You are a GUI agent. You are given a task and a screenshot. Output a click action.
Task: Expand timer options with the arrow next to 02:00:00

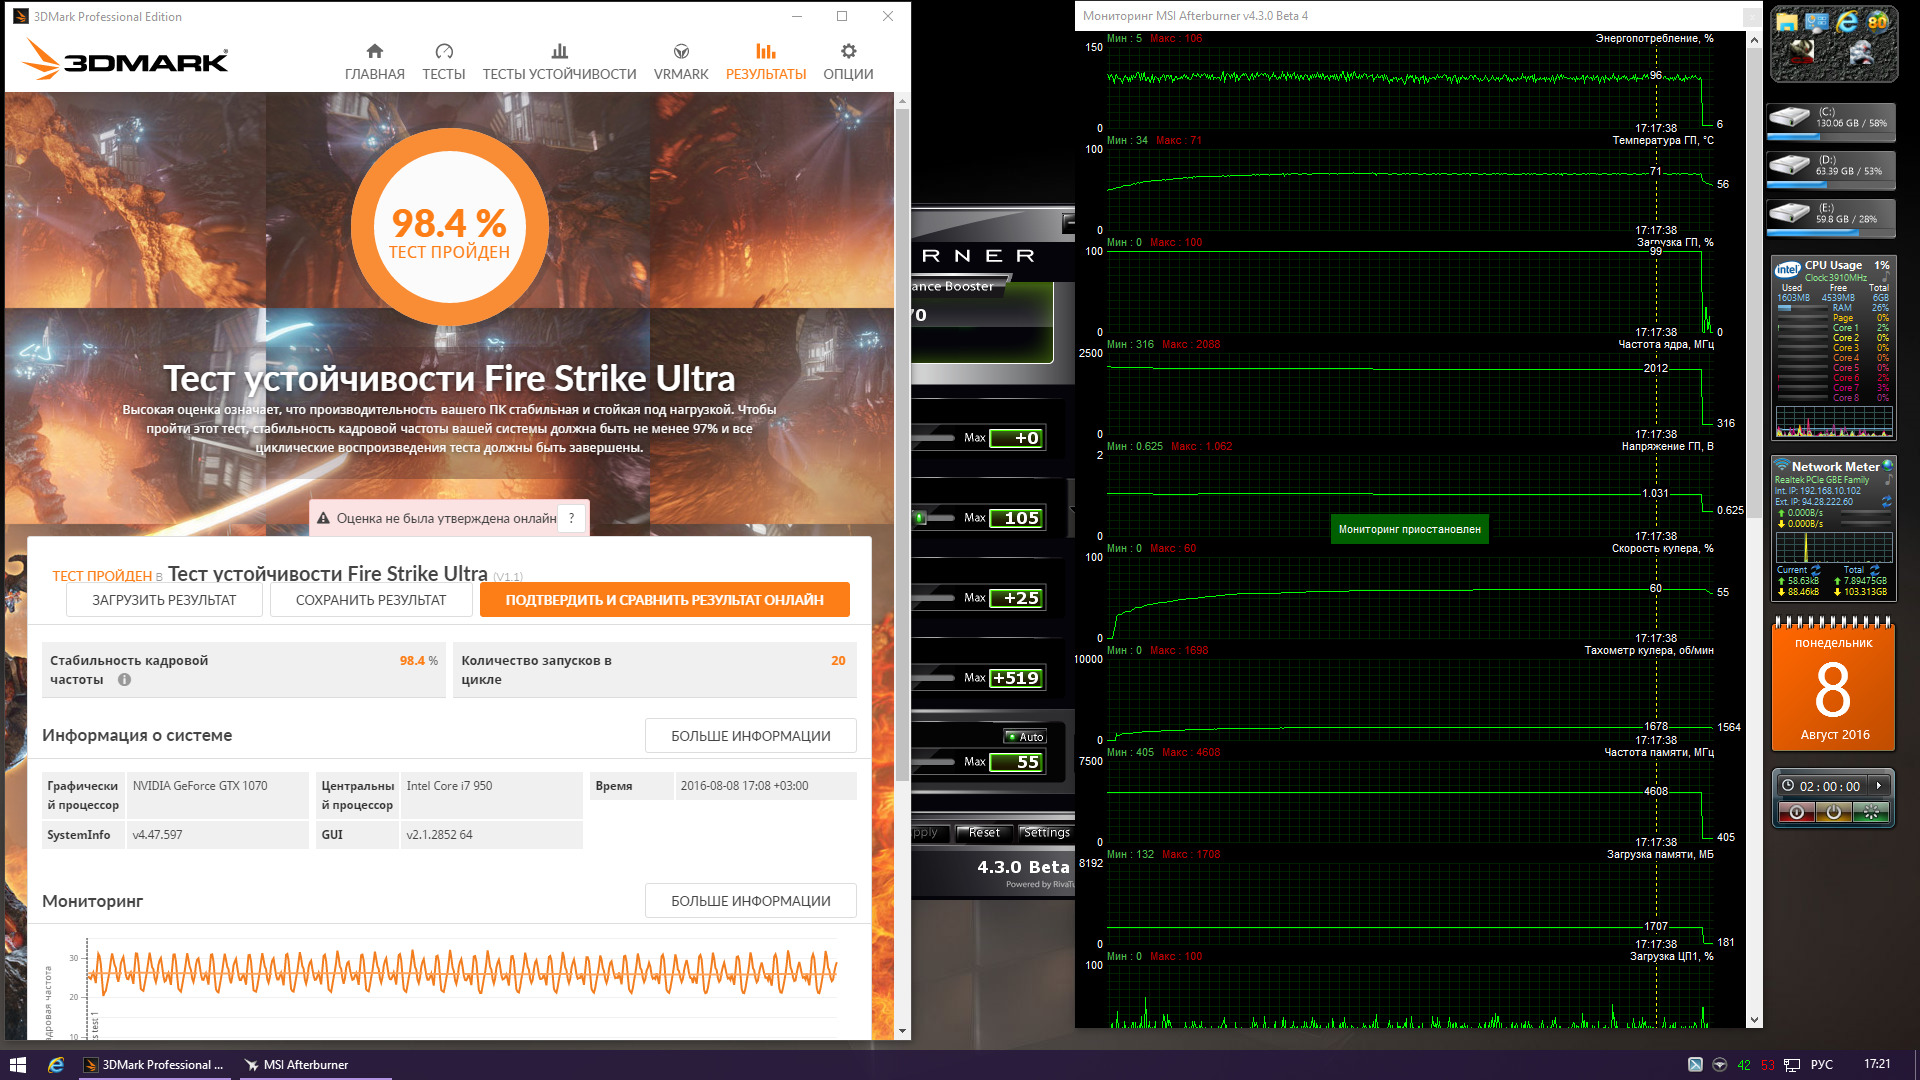coord(1879,786)
